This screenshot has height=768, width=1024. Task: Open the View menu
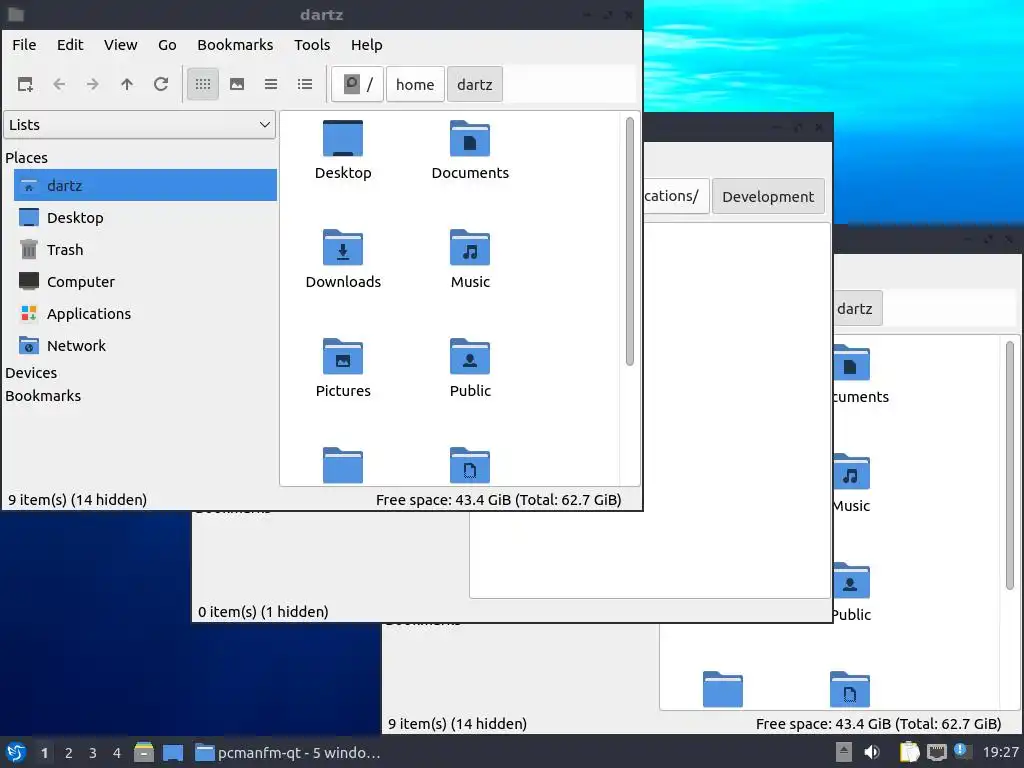[x=121, y=45]
